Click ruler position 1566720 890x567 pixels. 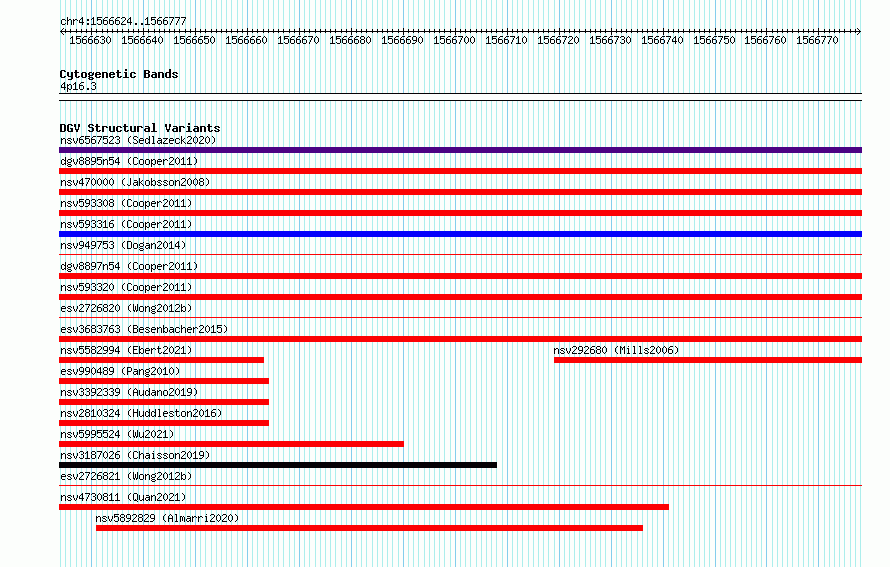[x=558, y=40]
